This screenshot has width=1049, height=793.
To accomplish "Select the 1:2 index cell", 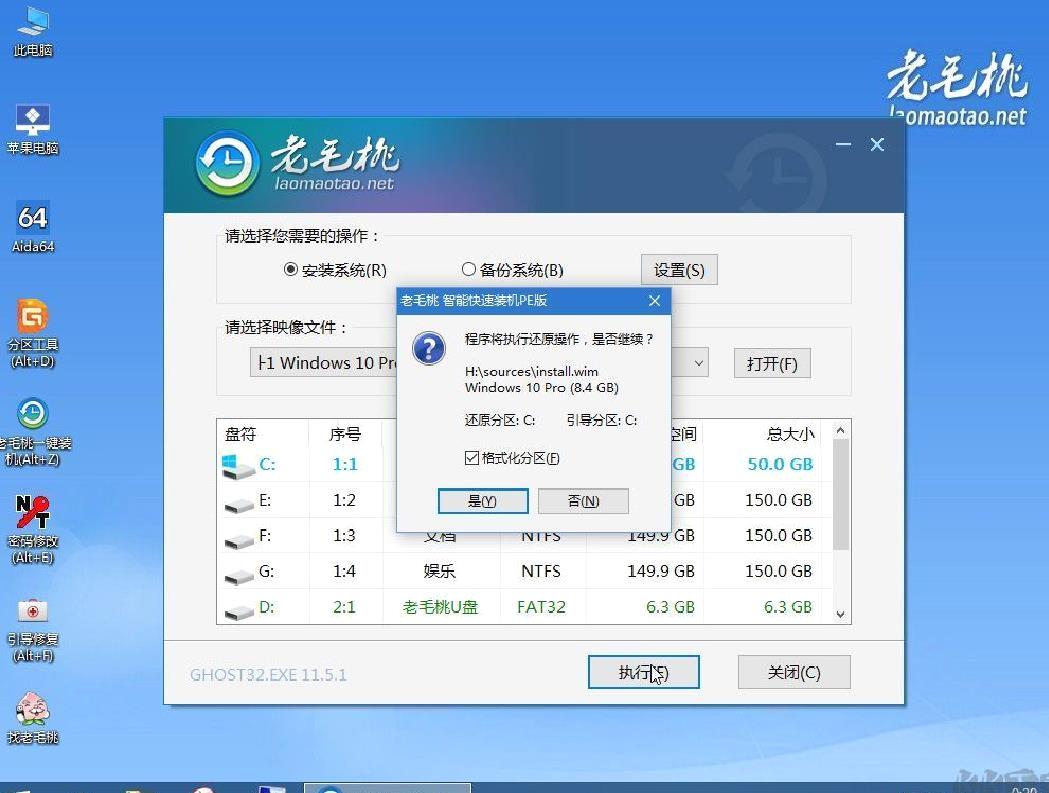I will pyautogui.click(x=345, y=500).
